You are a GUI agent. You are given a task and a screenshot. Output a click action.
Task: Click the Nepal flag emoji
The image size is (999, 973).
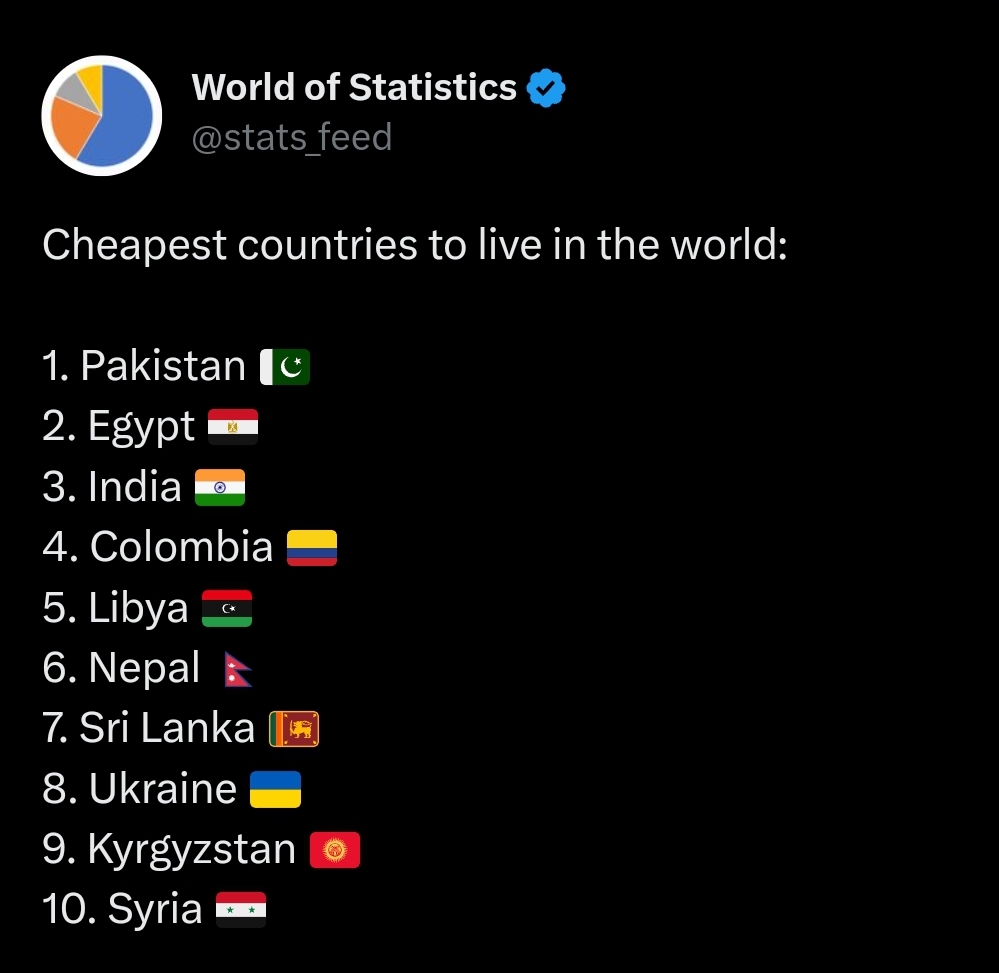click(238, 670)
